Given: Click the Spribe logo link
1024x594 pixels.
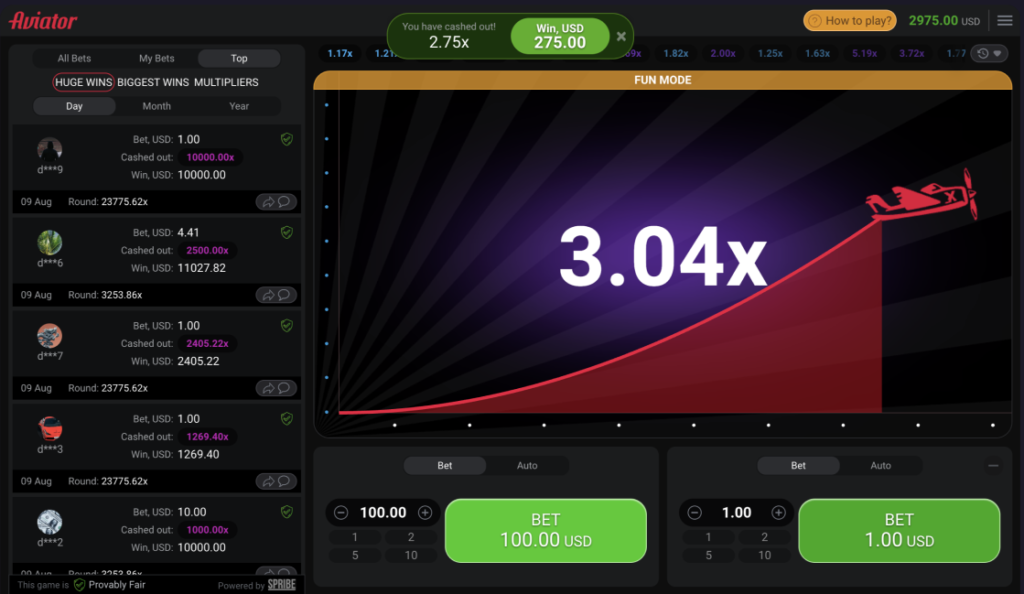Looking at the screenshot, I should (x=281, y=585).
